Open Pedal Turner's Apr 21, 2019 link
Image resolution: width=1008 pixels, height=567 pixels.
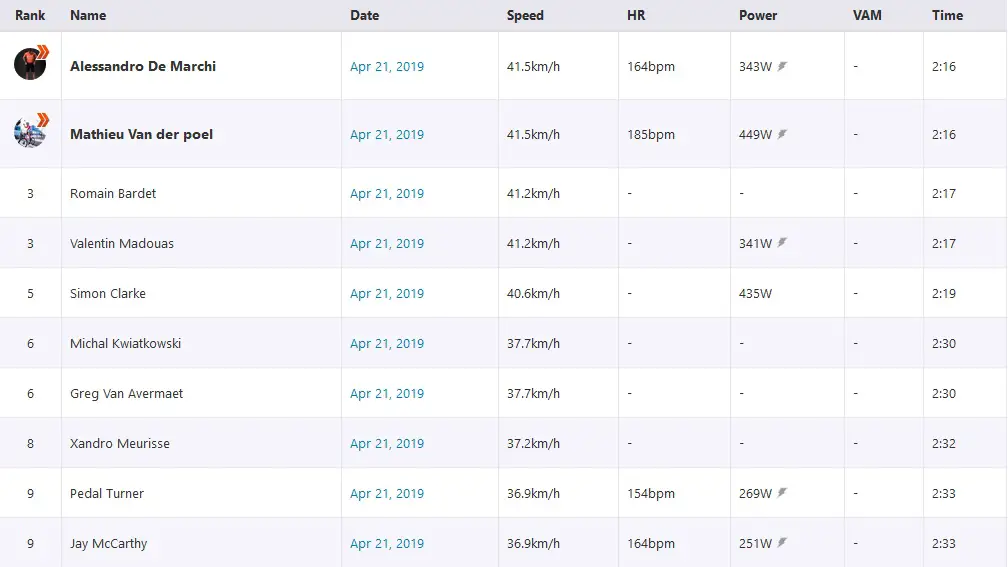(387, 494)
